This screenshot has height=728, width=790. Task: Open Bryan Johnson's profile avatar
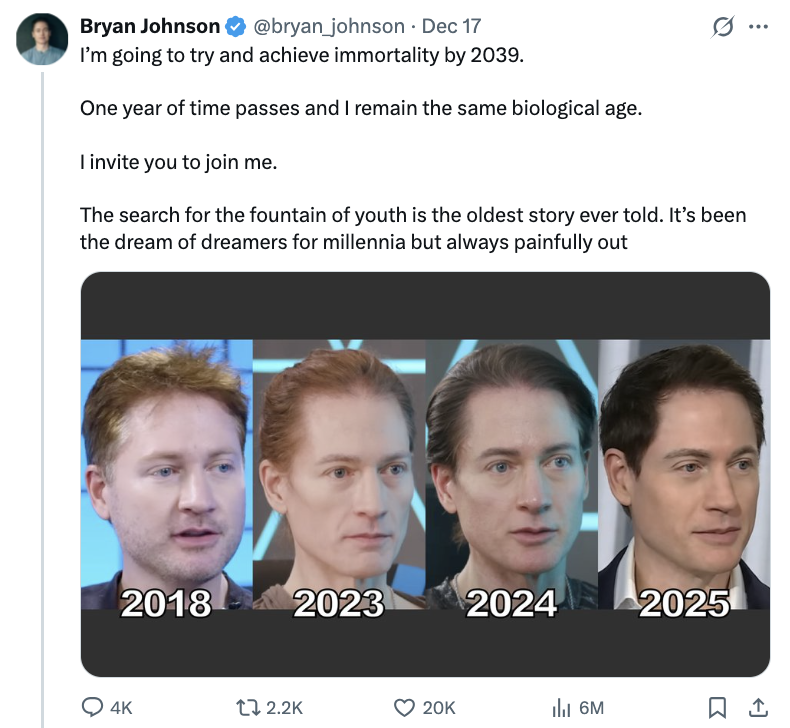click(x=42, y=39)
